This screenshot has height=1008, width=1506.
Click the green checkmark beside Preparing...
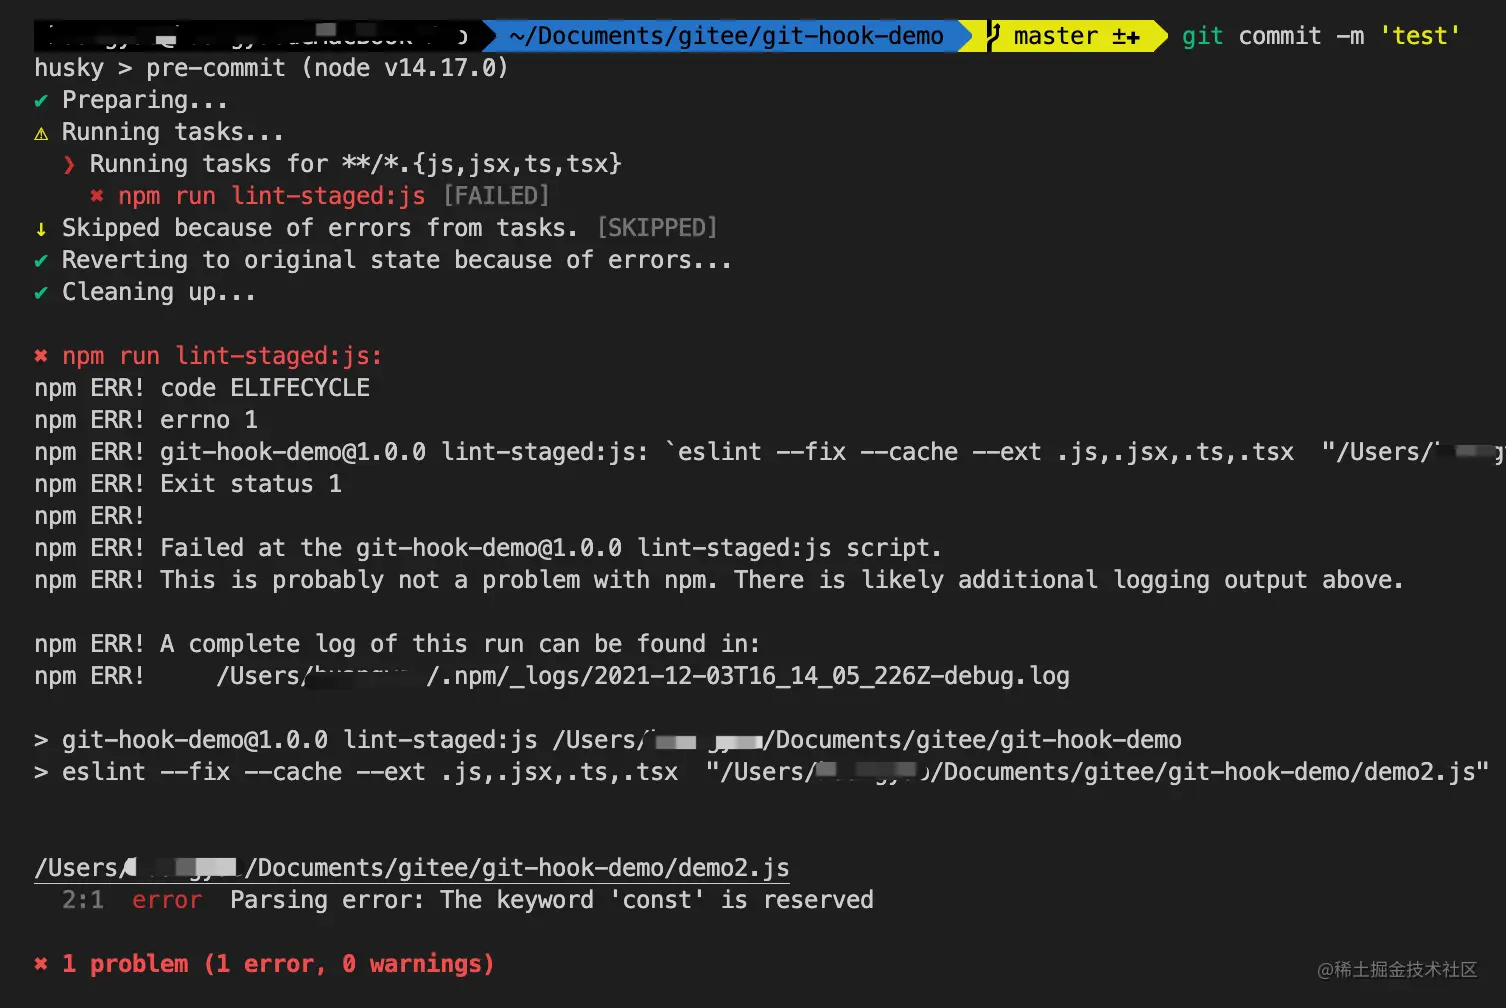click(41, 101)
